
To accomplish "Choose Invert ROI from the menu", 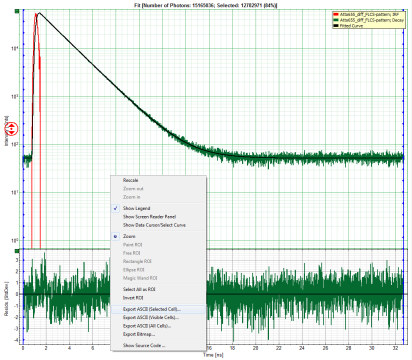I will pos(158,298).
